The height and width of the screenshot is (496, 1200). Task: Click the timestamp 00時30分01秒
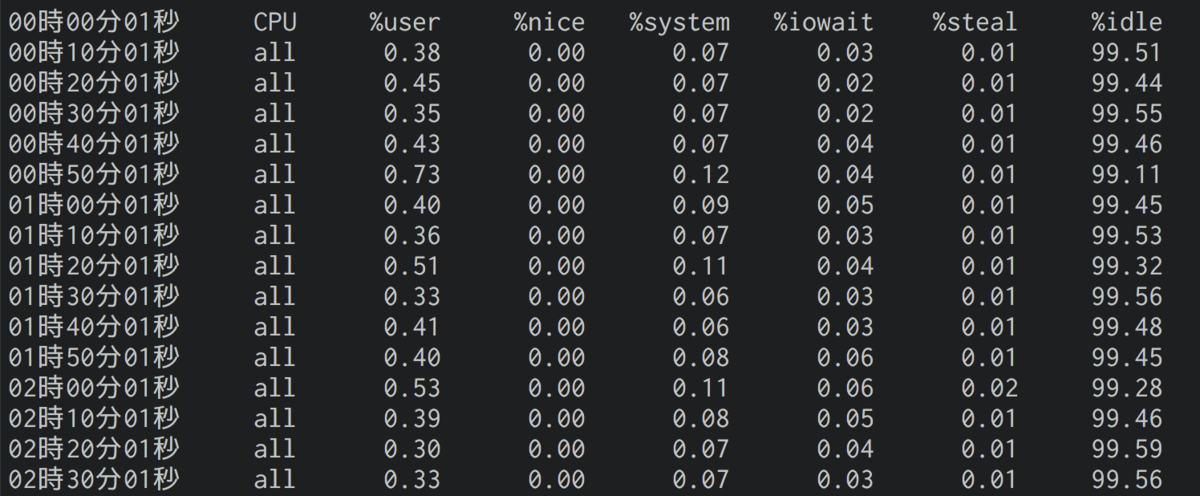[x=94, y=114]
